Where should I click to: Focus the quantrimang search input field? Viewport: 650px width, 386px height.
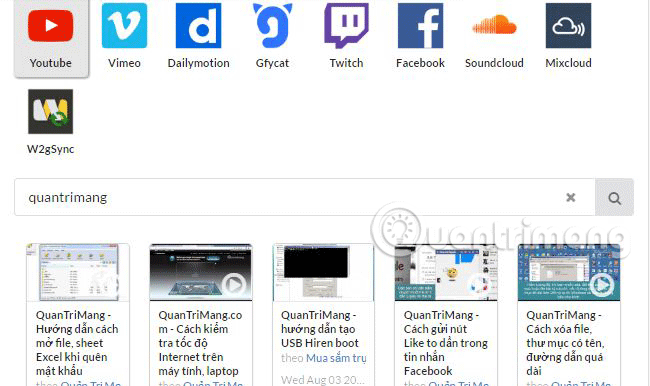[305, 197]
